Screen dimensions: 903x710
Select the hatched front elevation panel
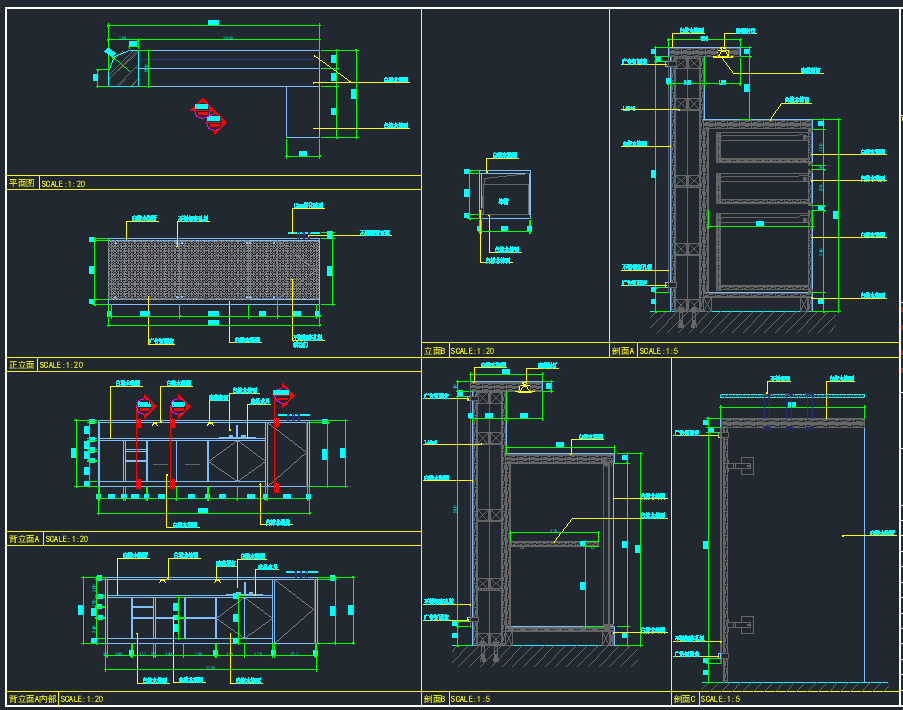pos(214,270)
